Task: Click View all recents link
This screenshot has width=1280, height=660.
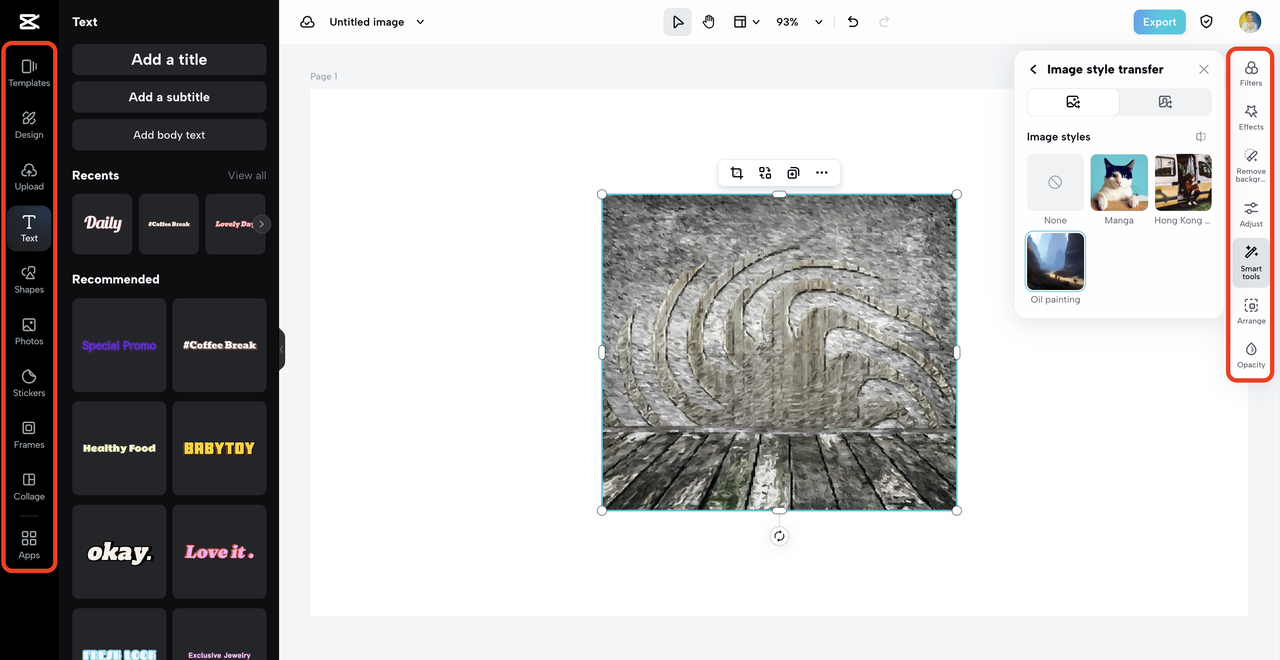Action: tap(247, 176)
